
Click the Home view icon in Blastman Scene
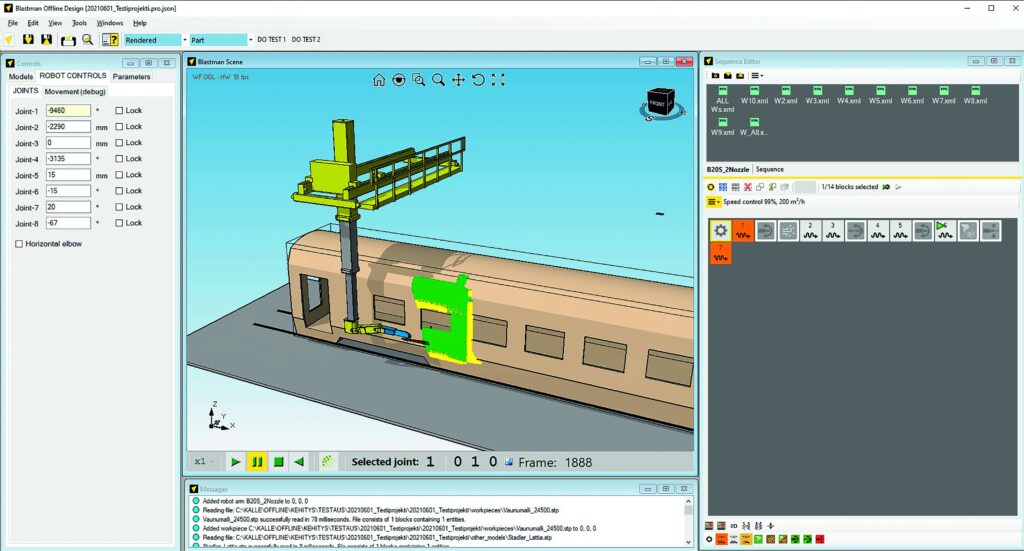(x=379, y=80)
